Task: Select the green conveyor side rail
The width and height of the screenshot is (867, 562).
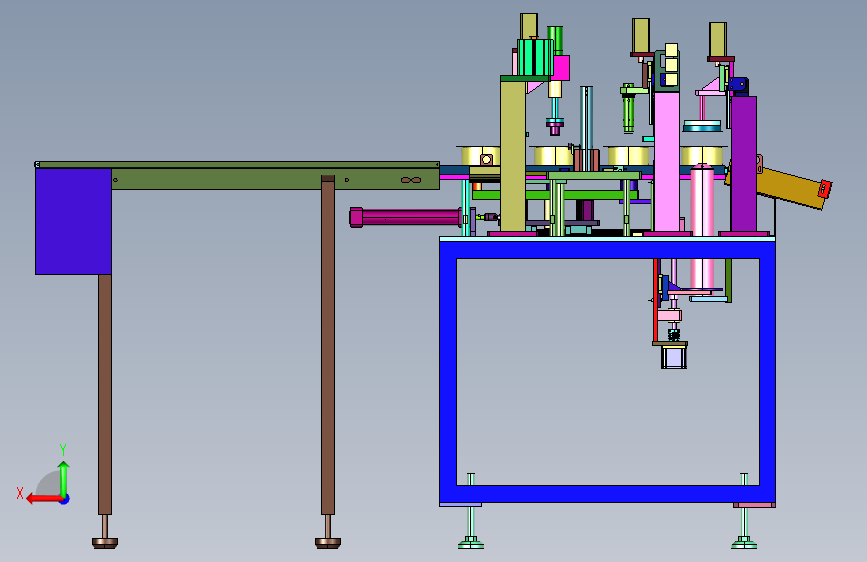Action: pyautogui.click(x=275, y=179)
